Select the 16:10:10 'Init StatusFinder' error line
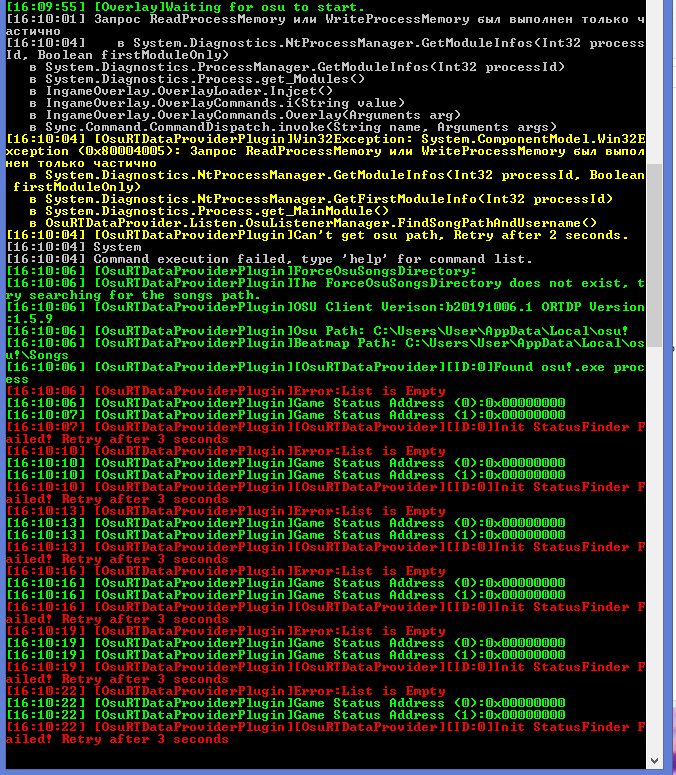Screen dimensions: 676x775 (325, 493)
